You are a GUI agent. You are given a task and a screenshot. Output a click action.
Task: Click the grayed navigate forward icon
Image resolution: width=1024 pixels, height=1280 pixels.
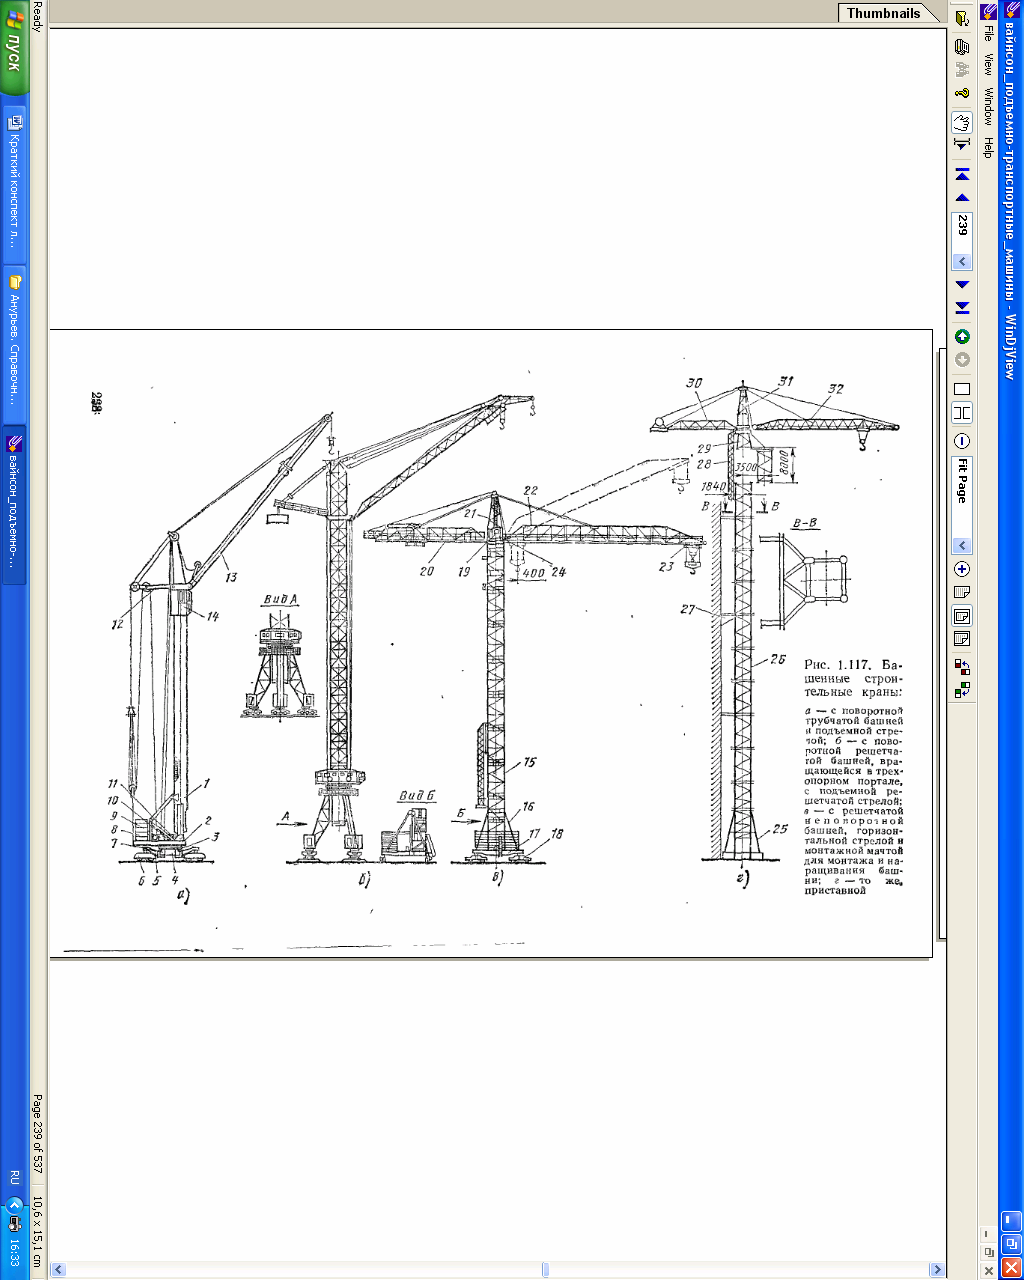pyautogui.click(x=962, y=360)
